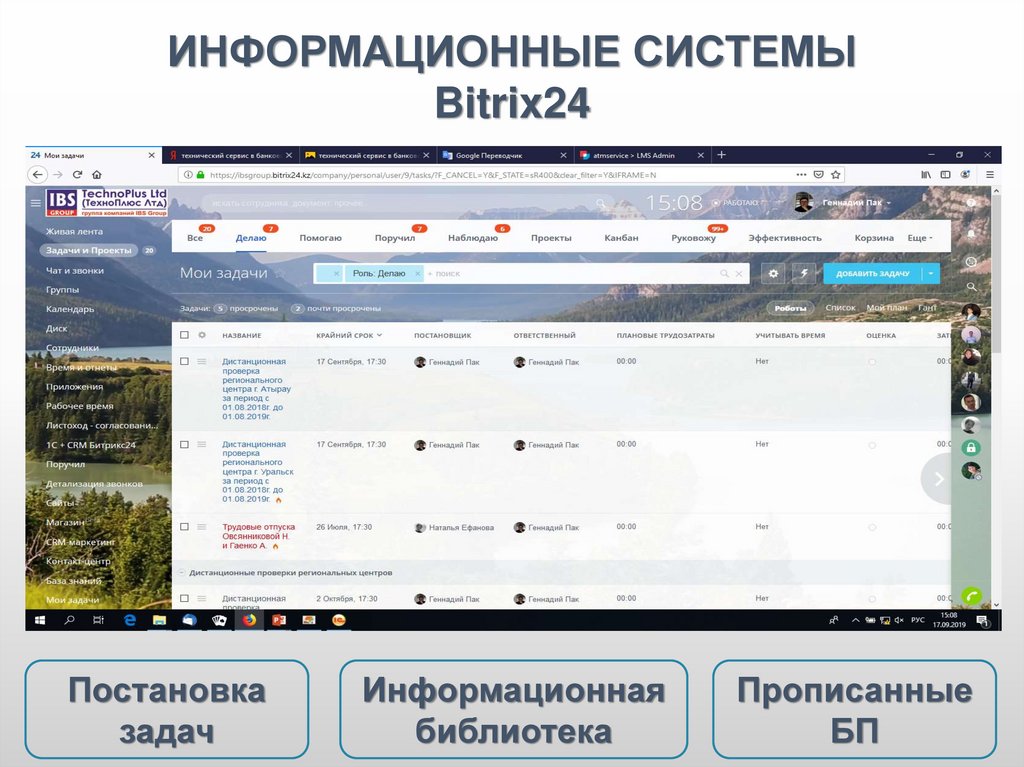
Task: Open actions menu for the Уральск task row
Action: click(x=202, y=444)
